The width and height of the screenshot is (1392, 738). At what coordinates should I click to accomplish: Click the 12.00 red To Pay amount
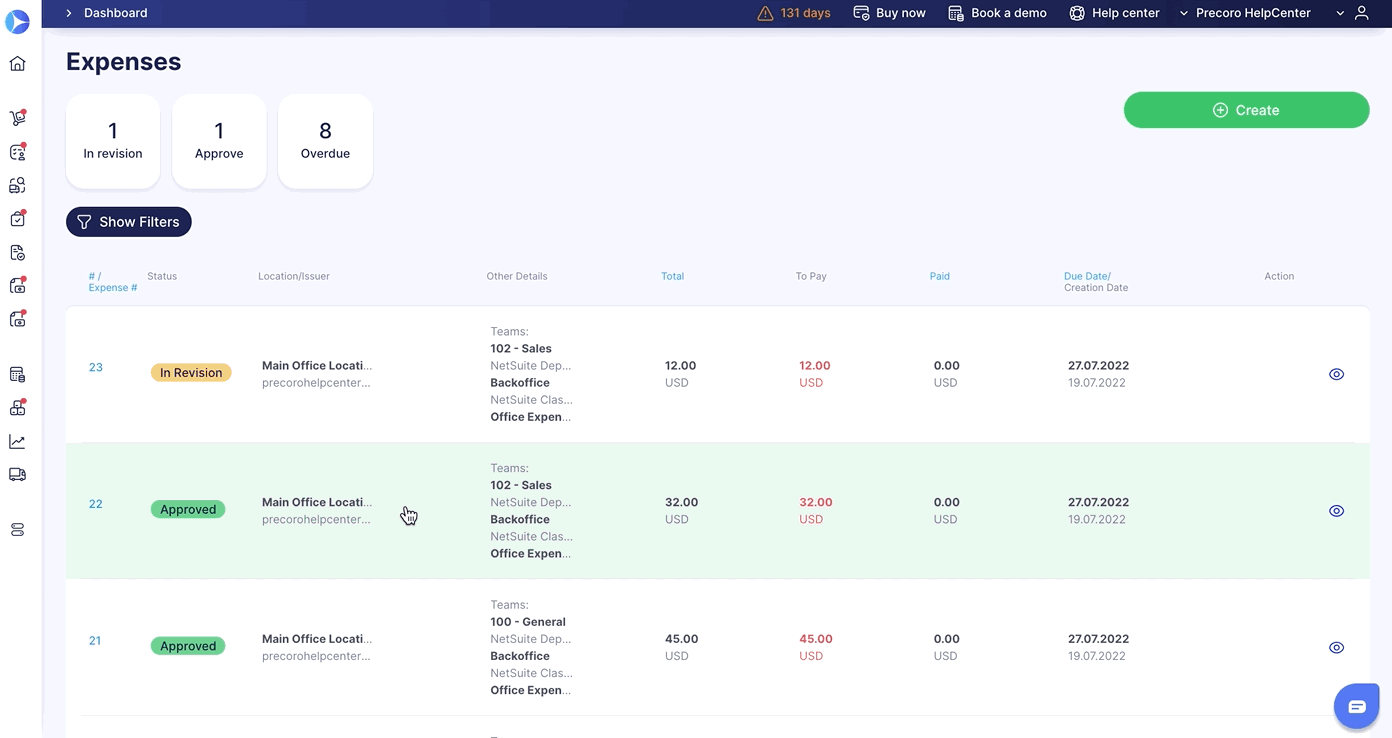pyautogui.click(x=815, y=366)
